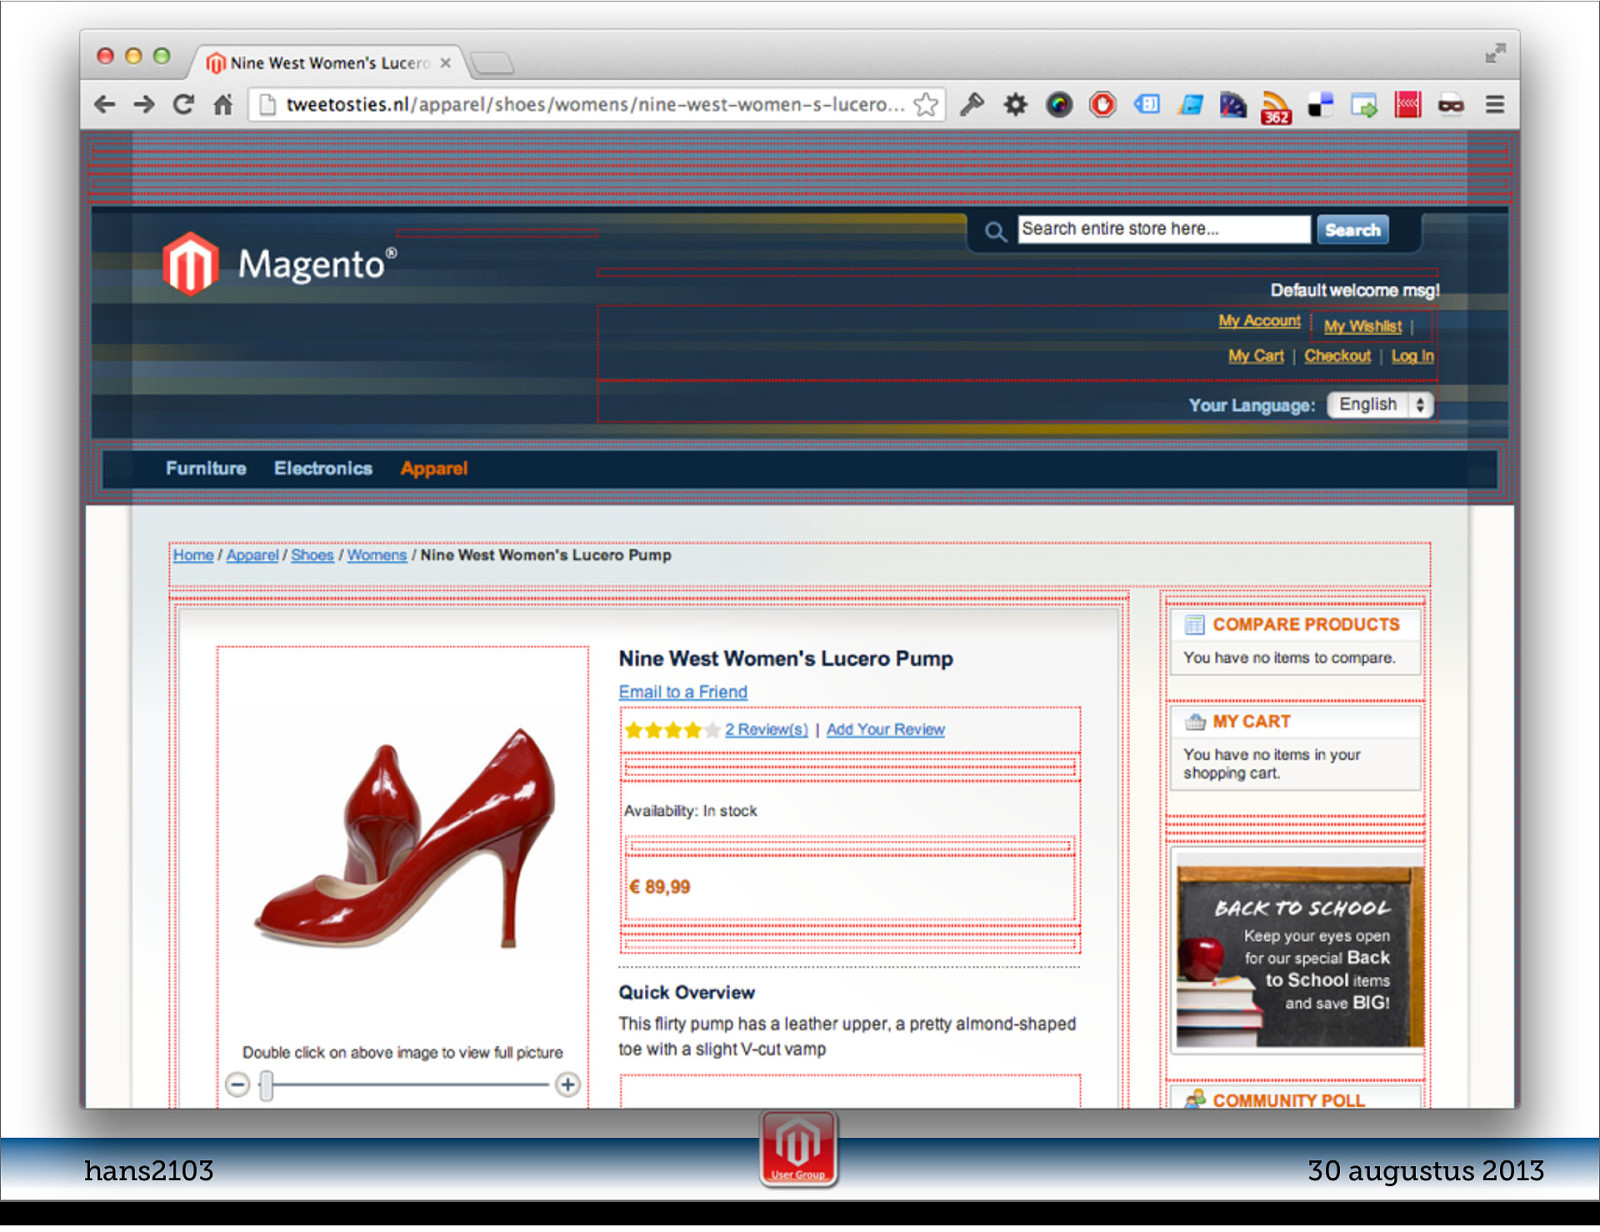
Task: Click the Magento User Group badge
Action: (x=798, y=1148)
